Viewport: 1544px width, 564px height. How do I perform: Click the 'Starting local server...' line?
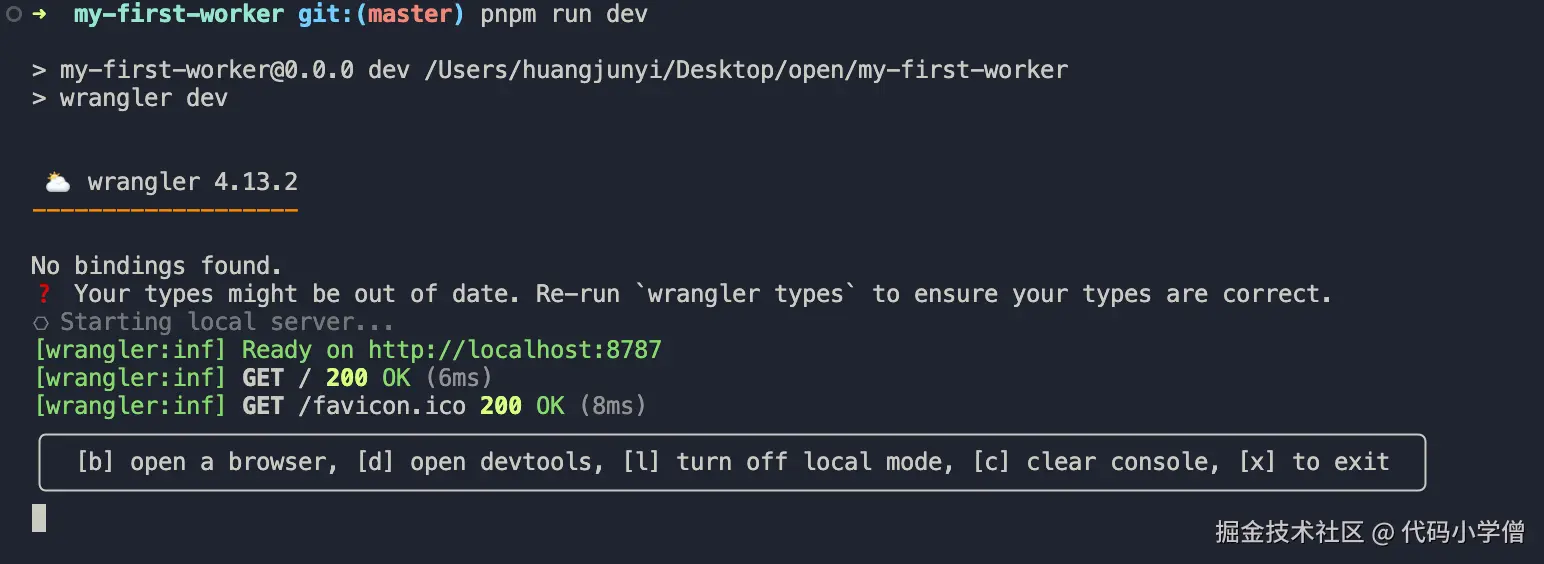pyautogui.click(x=227, y=322)
